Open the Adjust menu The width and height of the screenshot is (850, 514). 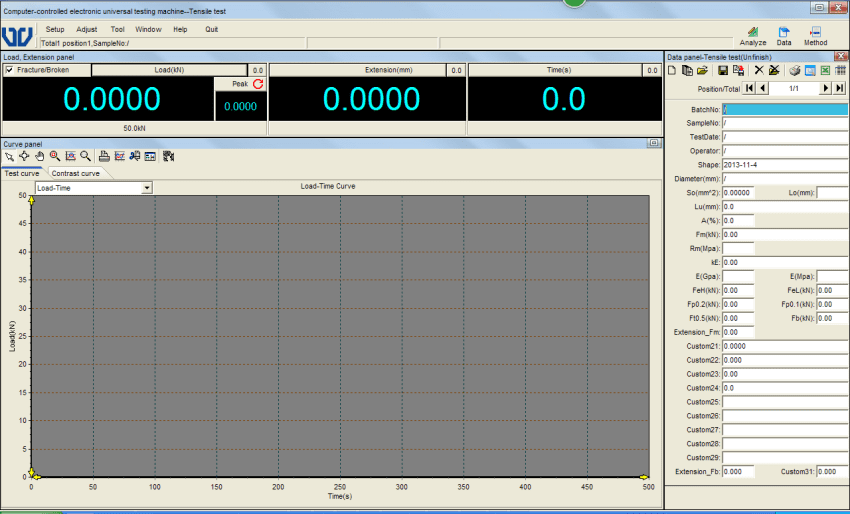click(86, 29)
